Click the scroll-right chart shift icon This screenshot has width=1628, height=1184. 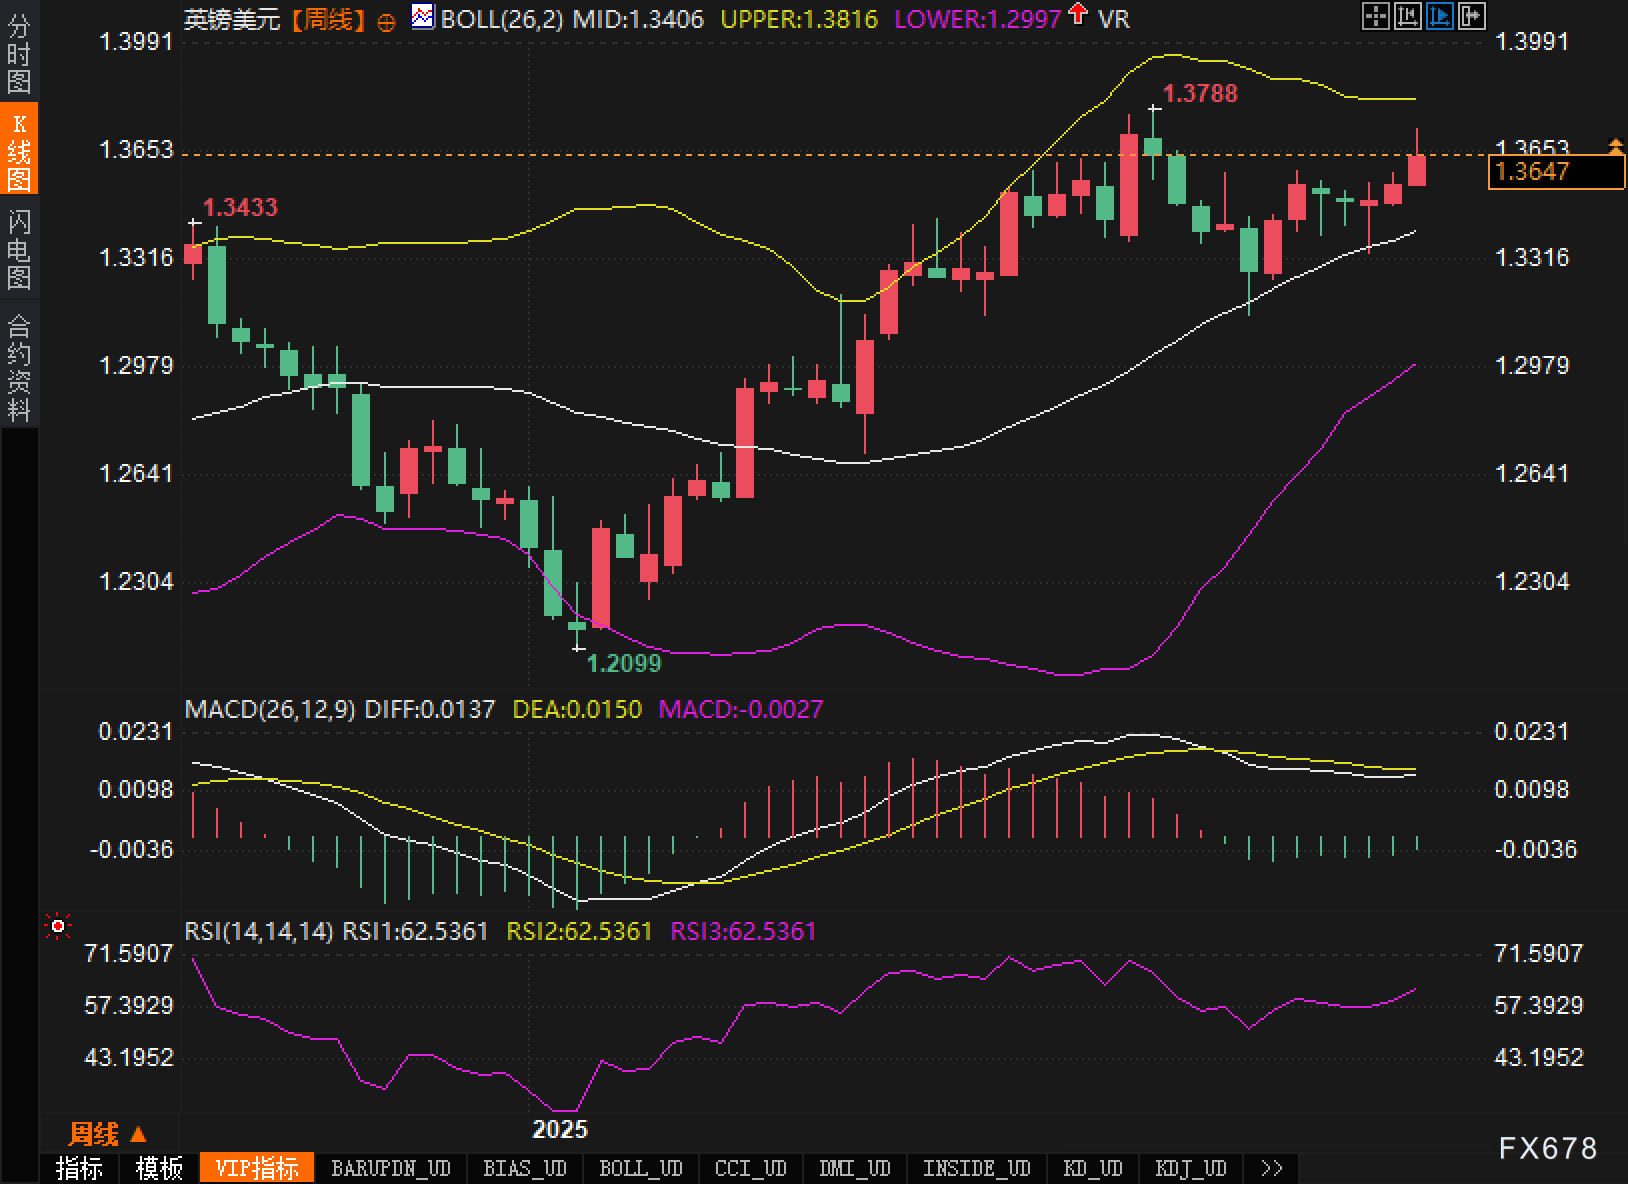coord(1471,16)
